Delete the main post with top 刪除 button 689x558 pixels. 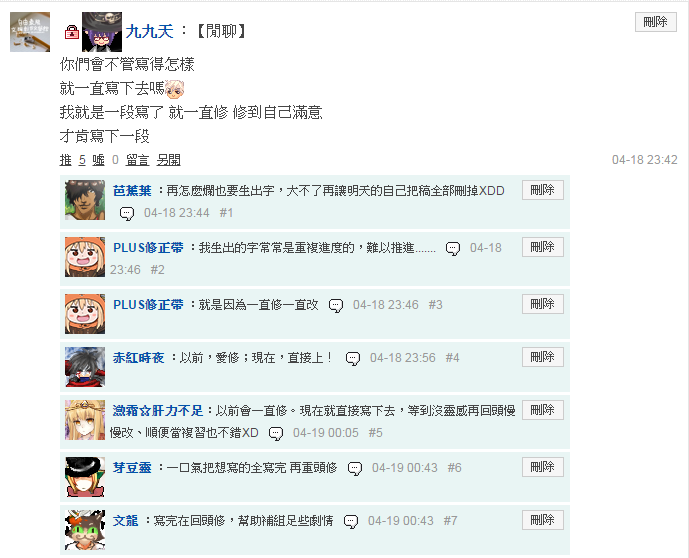pyautogui.click(x=656, y=22)
